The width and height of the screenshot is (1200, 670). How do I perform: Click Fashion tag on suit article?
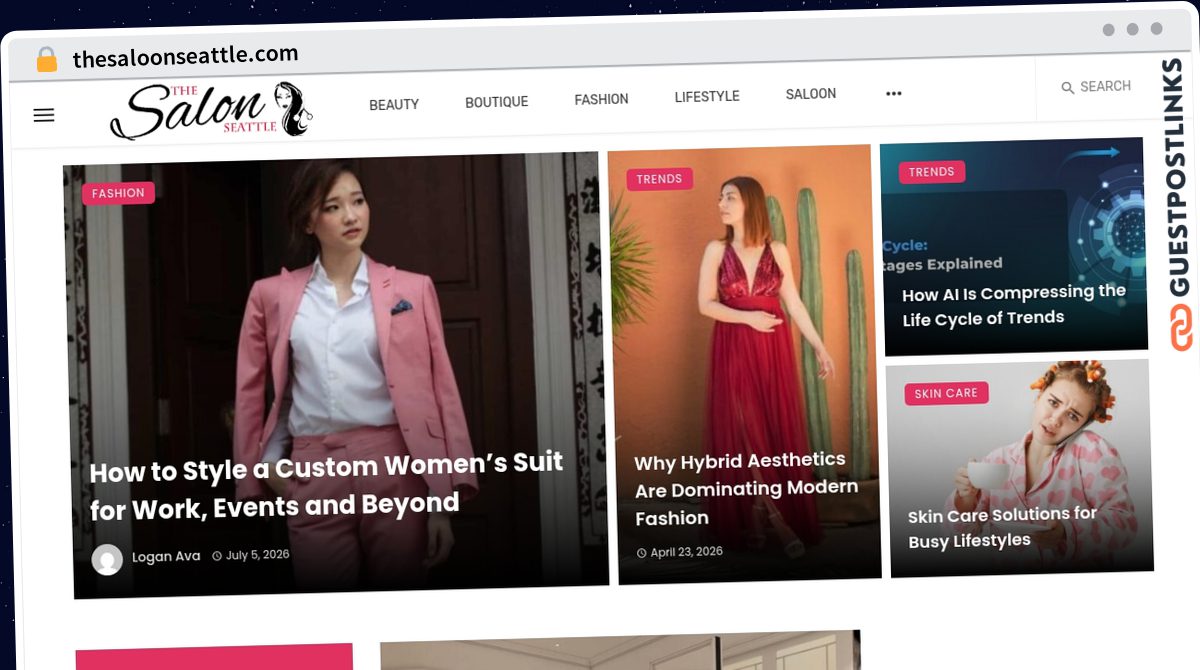(118, 193)
